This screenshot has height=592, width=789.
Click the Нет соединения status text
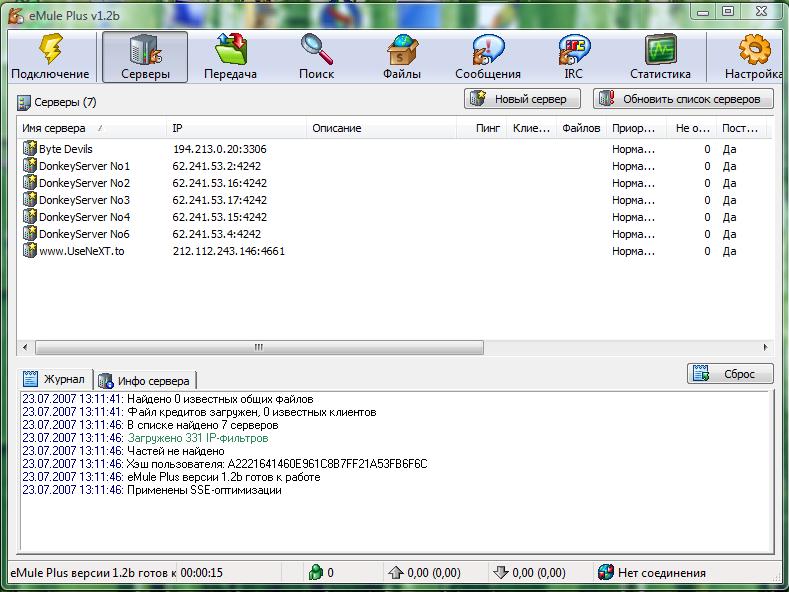coord(662,573)
